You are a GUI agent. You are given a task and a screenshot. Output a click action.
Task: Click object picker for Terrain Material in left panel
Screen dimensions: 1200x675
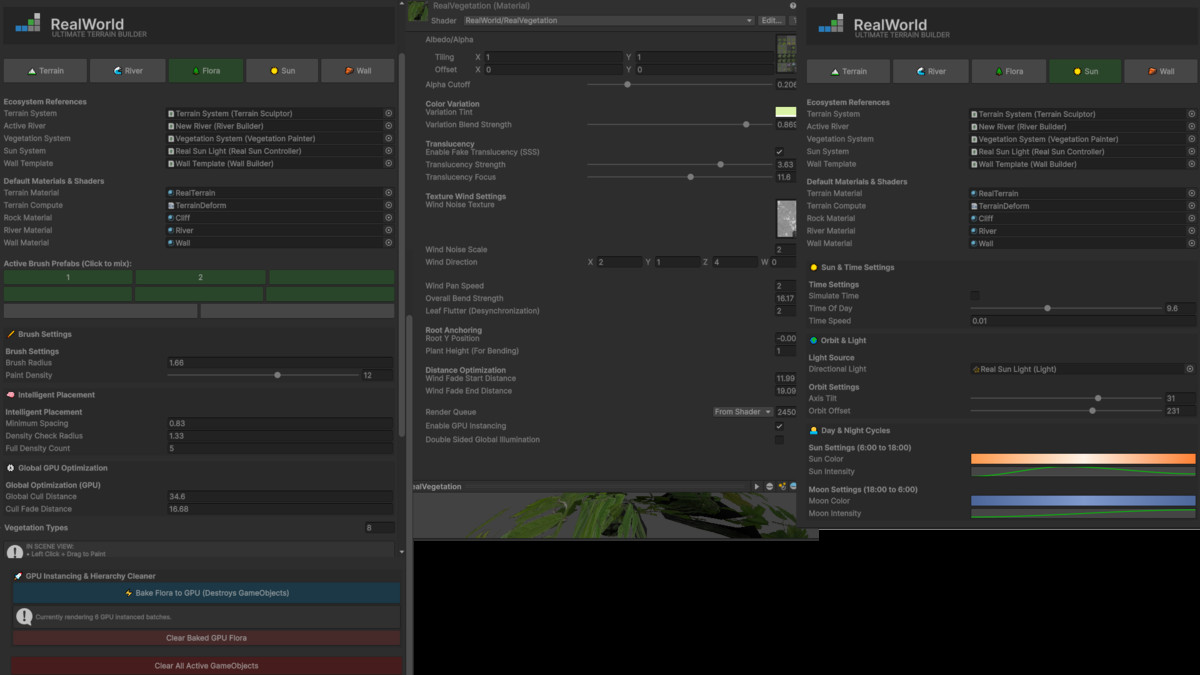tap(389, 193)
